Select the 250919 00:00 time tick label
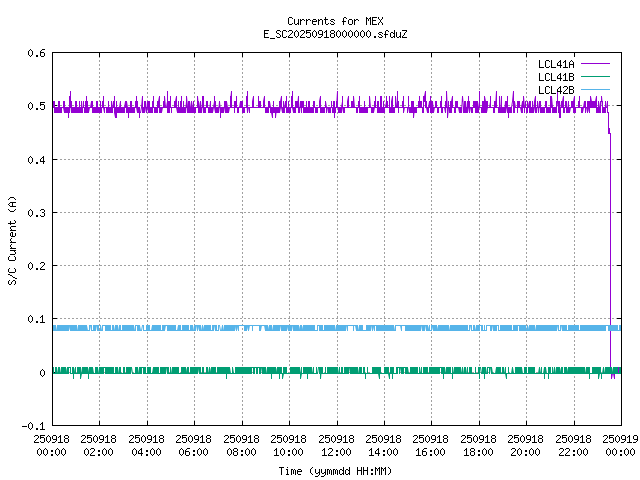This screenshot has width=640, height=480. pos(620,445)
